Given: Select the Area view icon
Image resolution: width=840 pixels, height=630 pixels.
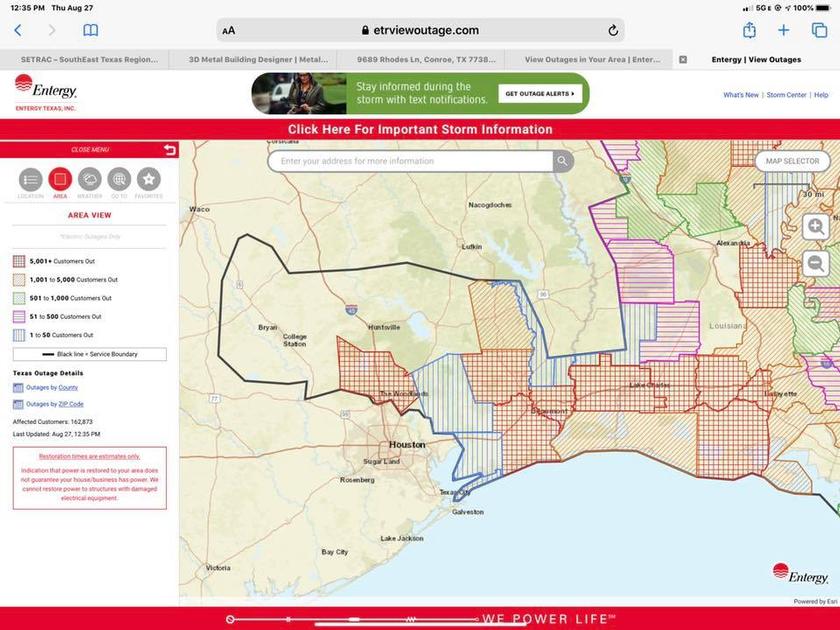Looking at the screenshot, I should click(60, 179).
